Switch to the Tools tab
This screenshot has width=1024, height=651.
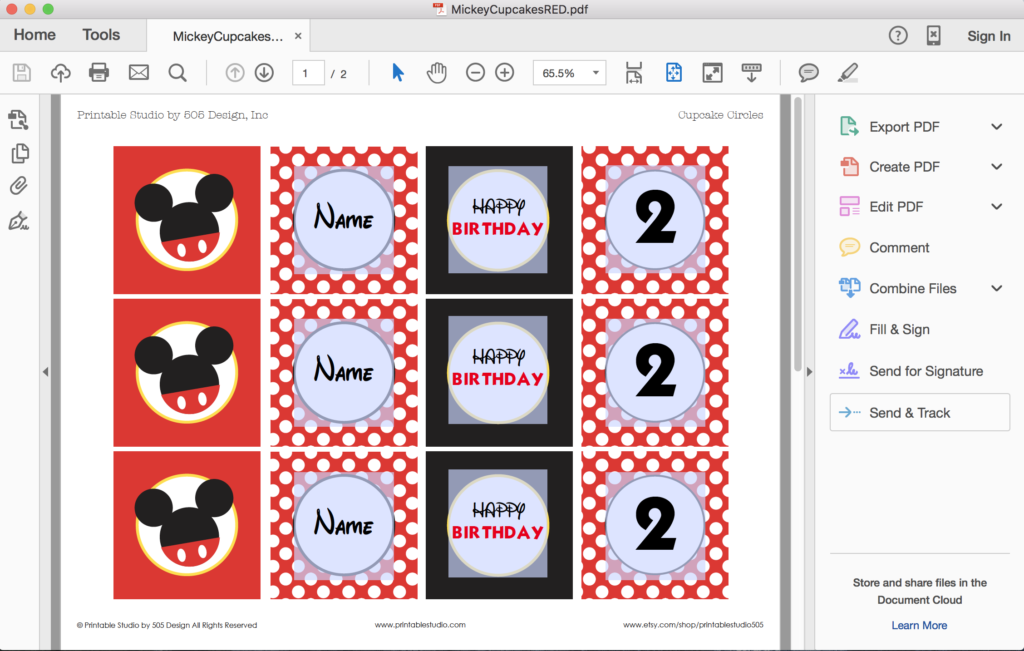tap(101, 35)
